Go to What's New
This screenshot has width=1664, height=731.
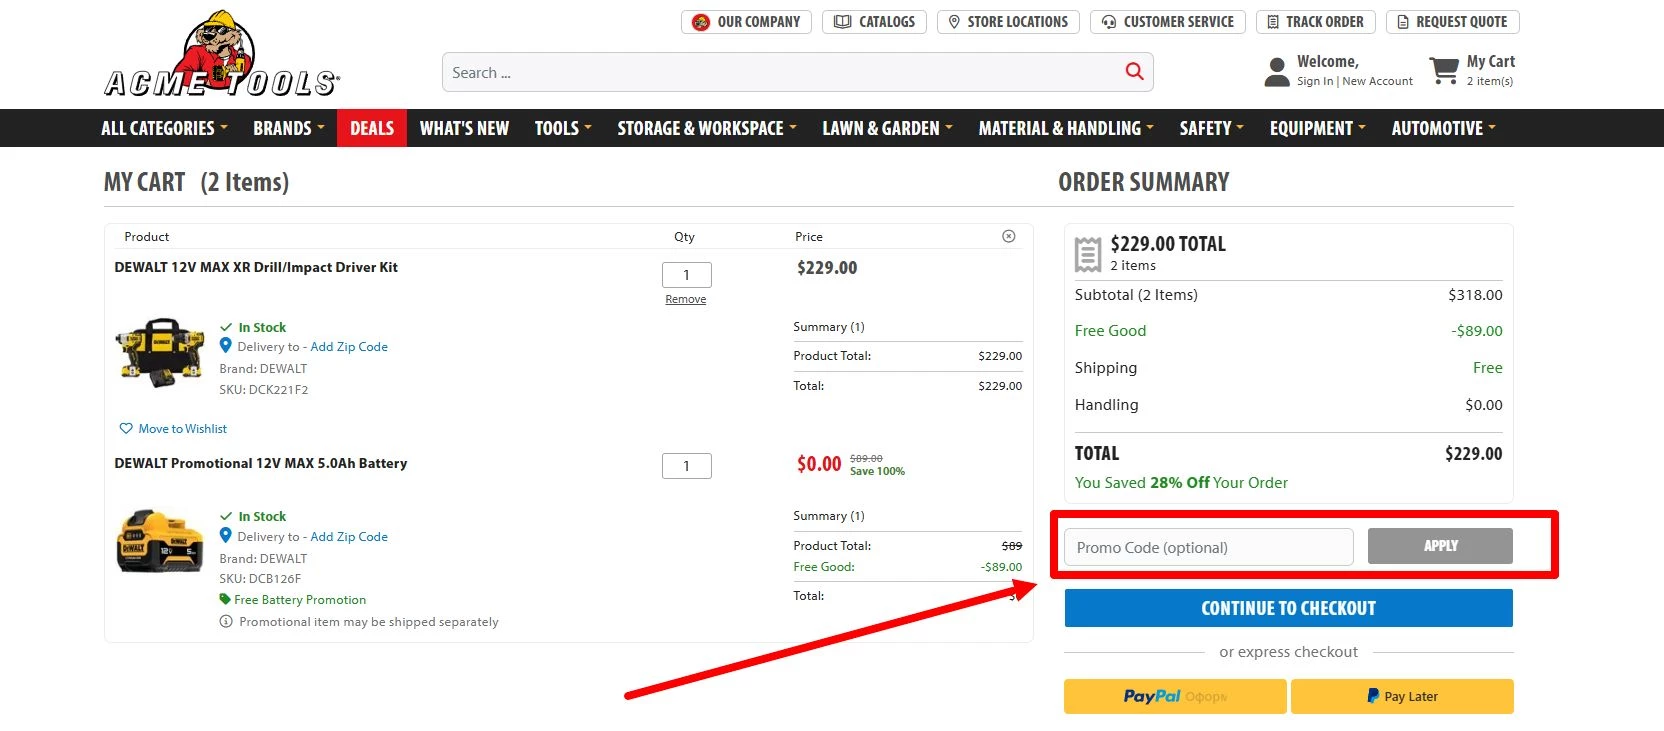464,129
